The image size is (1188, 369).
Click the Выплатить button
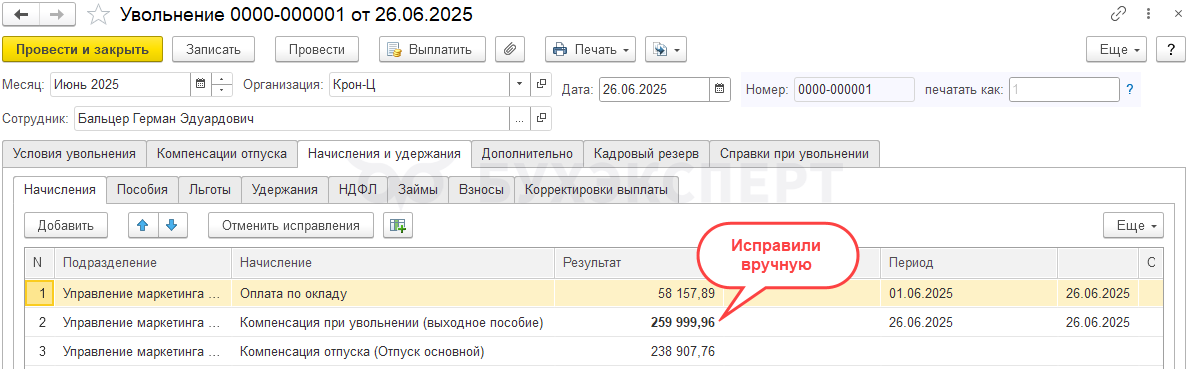click(433, 49)
